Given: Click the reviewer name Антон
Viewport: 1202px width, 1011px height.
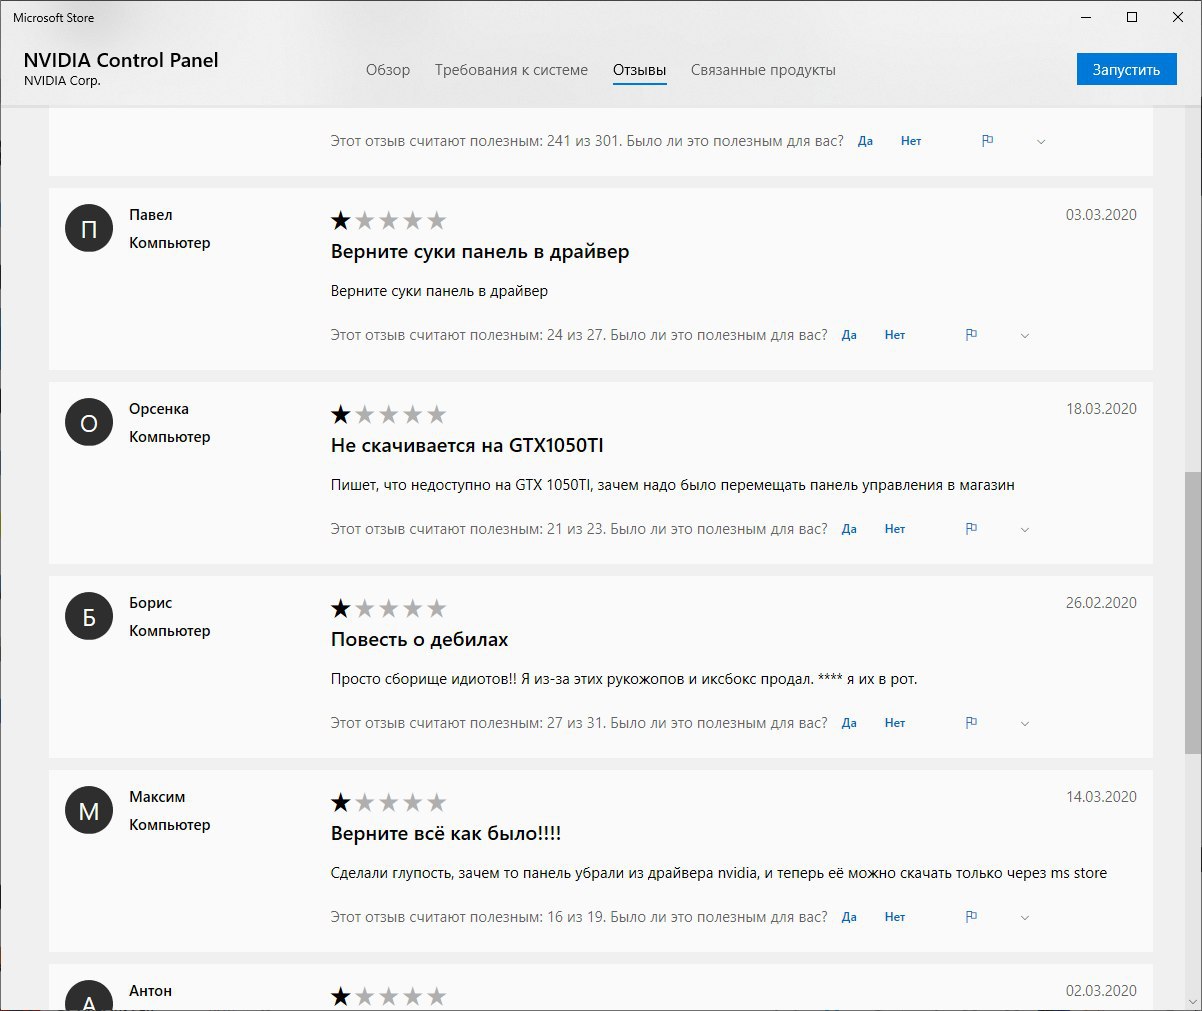Looking at the screenshot, I should [x=151, y=991].
